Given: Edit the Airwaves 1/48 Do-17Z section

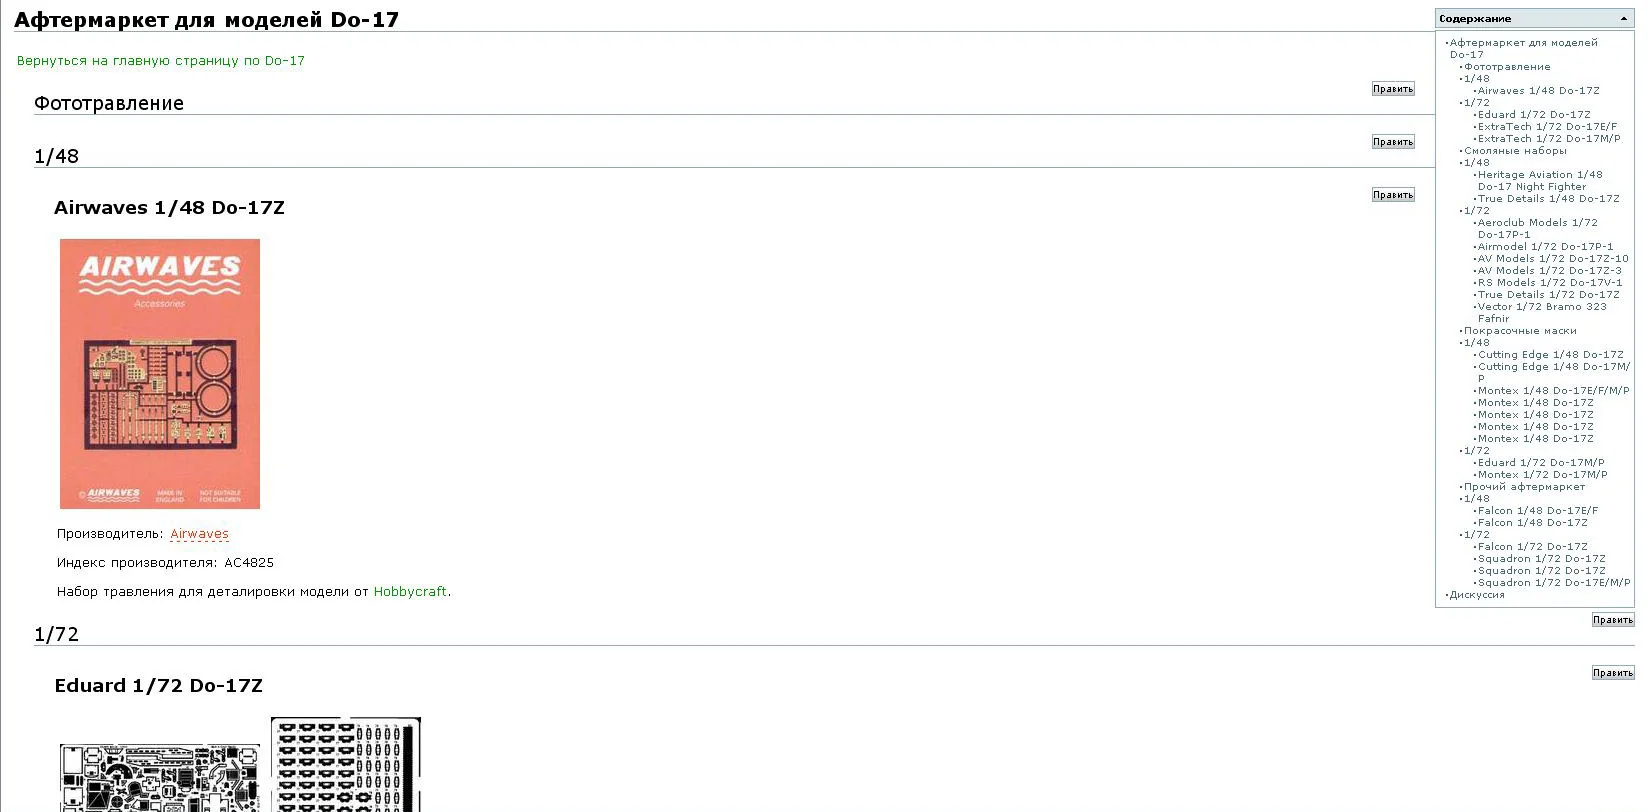Looking at the screenshot, I should pyautogui.click(x=1393, y=195).
